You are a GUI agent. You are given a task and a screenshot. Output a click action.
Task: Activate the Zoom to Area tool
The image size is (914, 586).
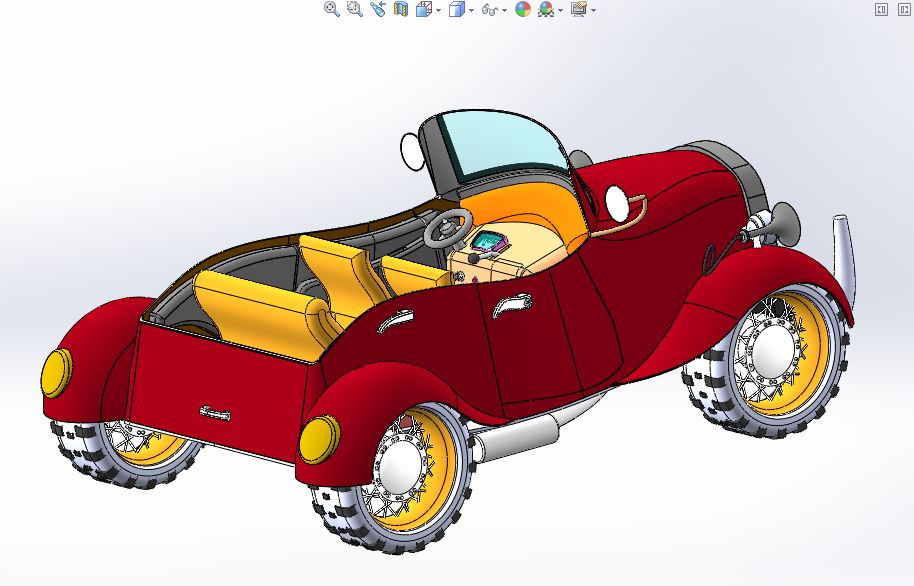click(x=354, y=9)
